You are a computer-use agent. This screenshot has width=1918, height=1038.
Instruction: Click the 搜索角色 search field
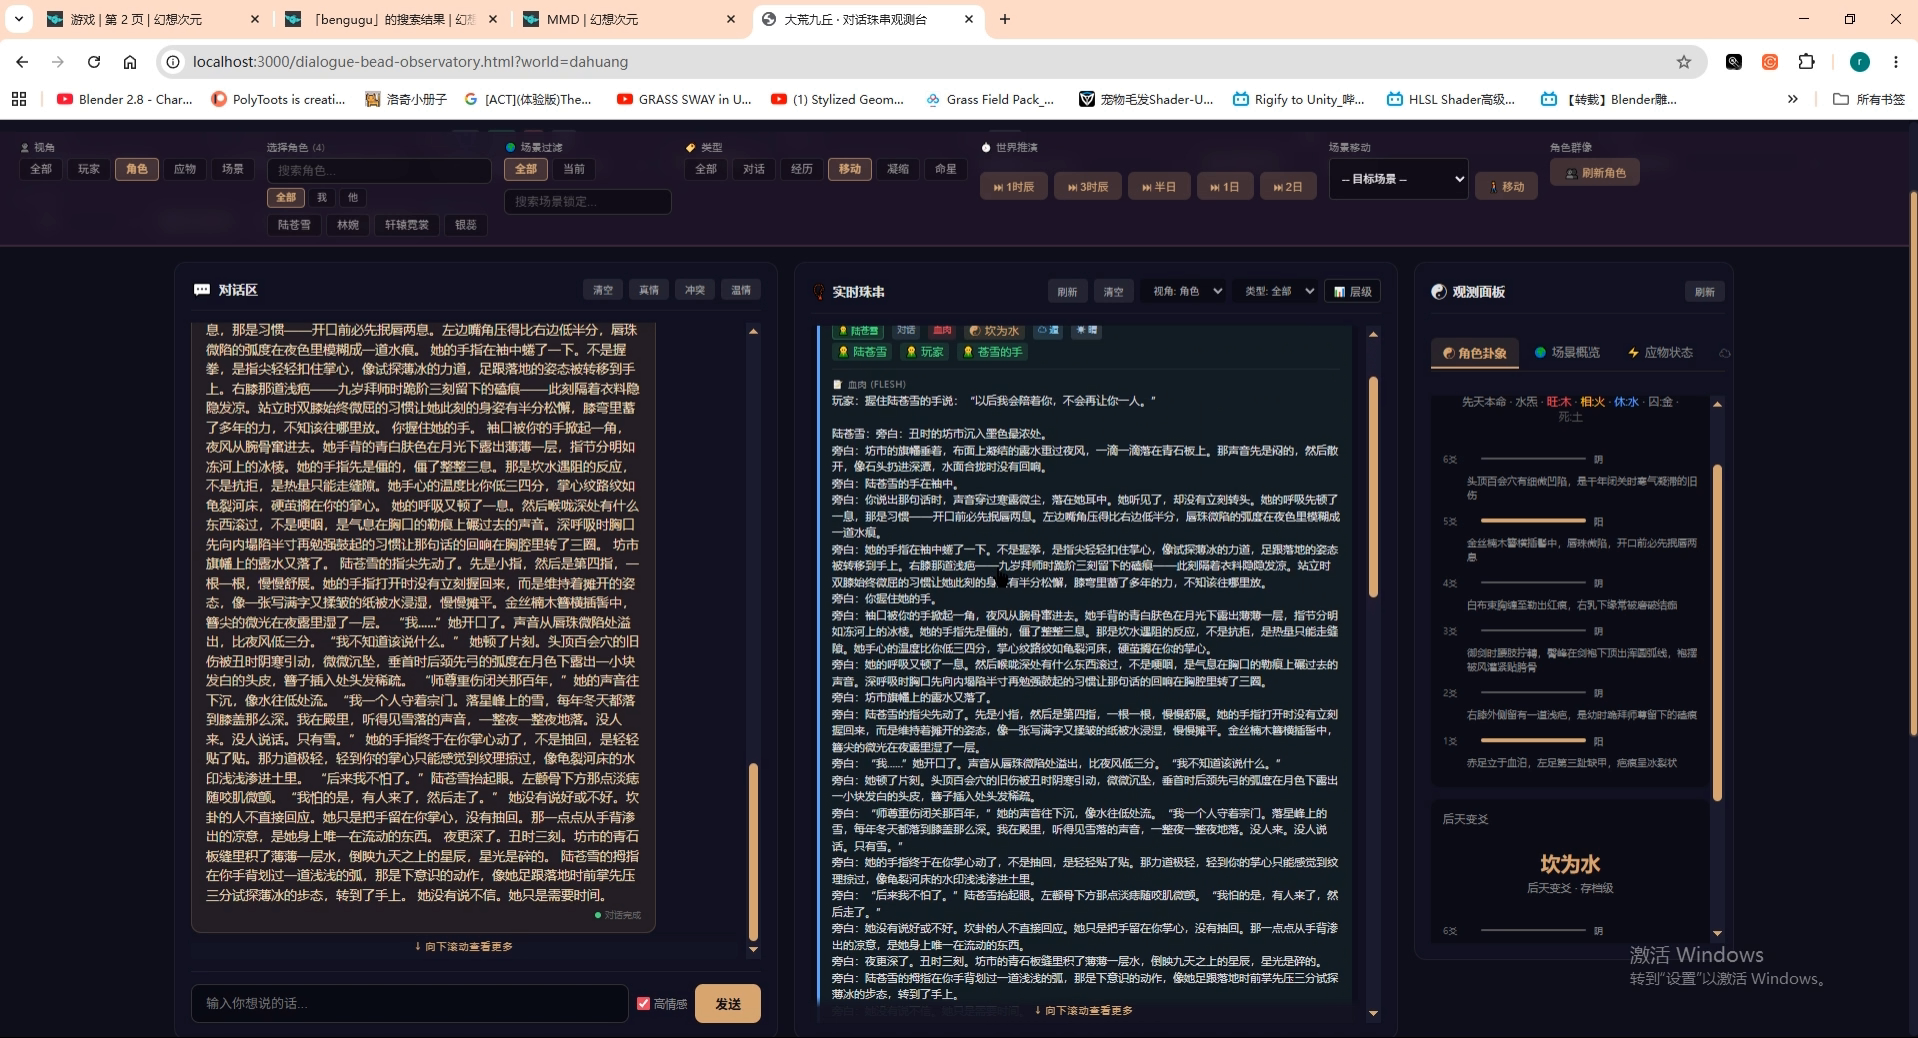click(379, 170)
